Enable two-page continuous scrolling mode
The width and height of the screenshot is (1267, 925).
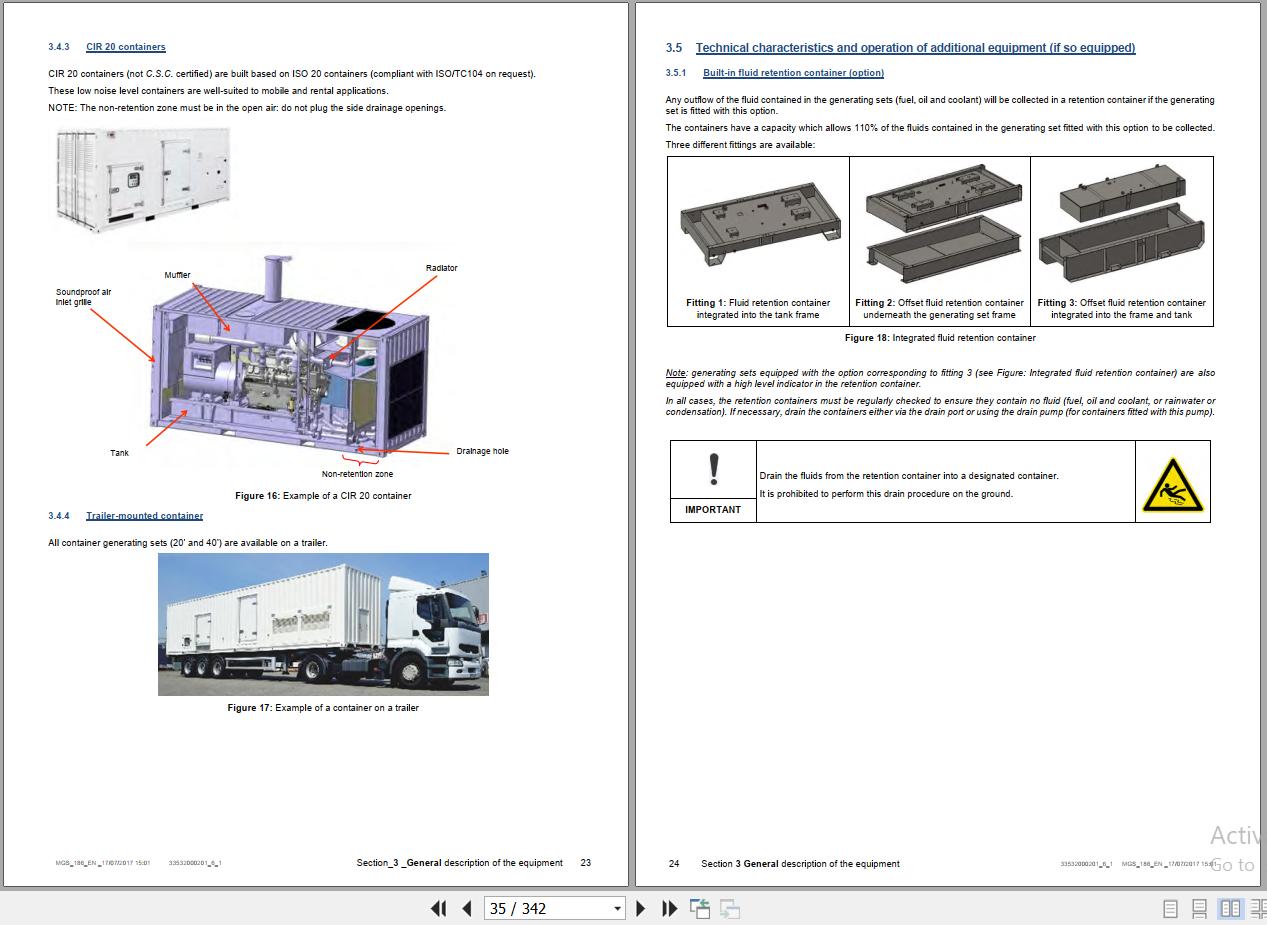1258,908
